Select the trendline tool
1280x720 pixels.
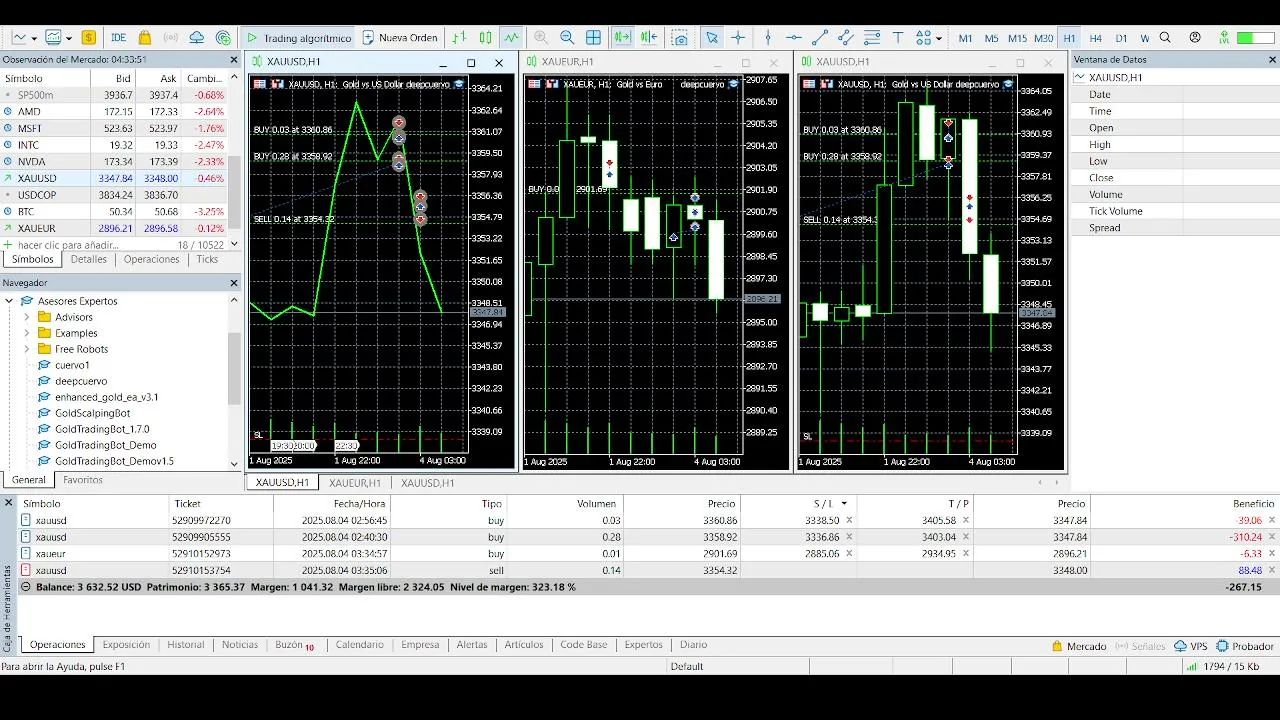820,38
